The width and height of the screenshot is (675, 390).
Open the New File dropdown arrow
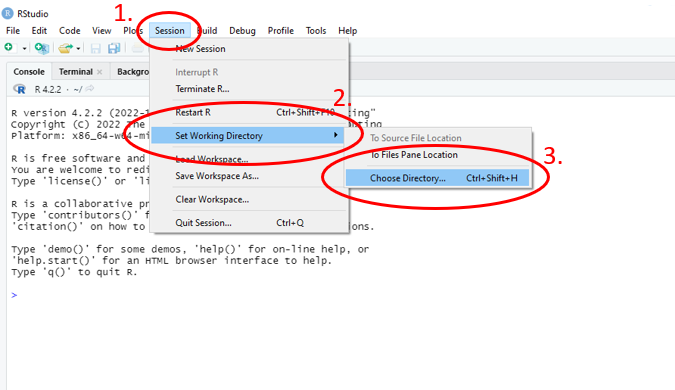tap(24, 48)
